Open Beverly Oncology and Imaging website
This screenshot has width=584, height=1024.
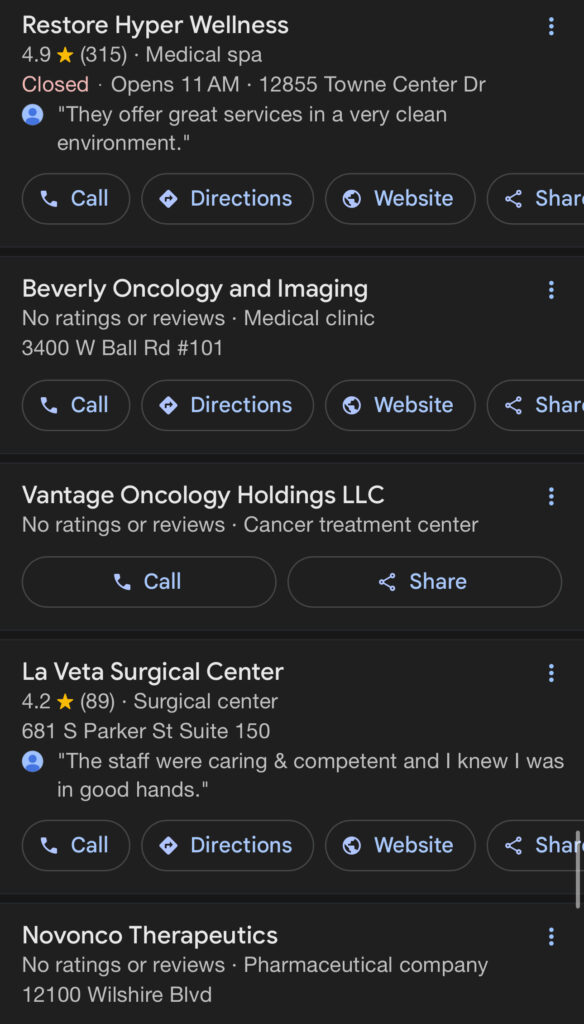coord(400,405)
